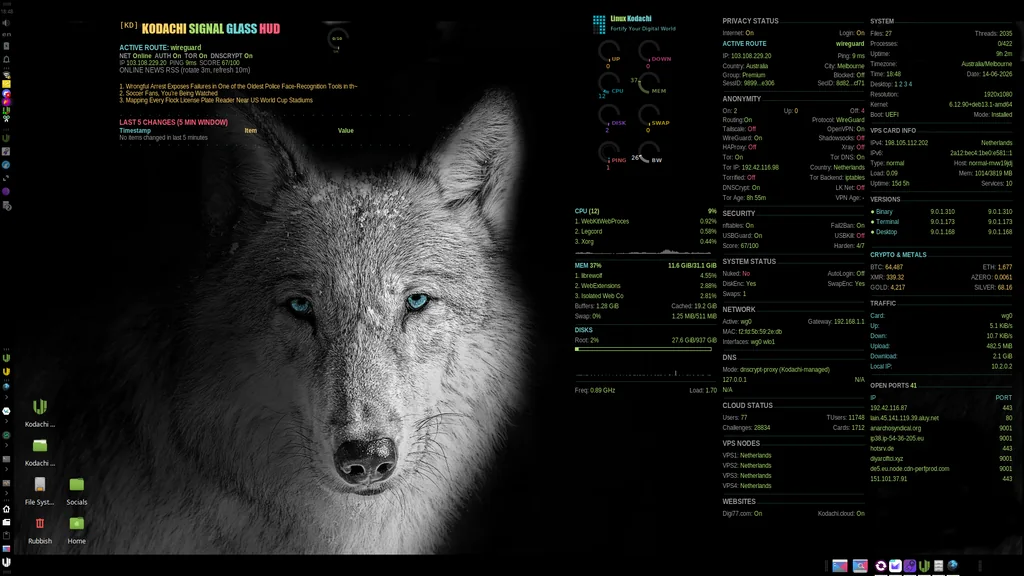Open the Home folder on desktop

point(76,530)
